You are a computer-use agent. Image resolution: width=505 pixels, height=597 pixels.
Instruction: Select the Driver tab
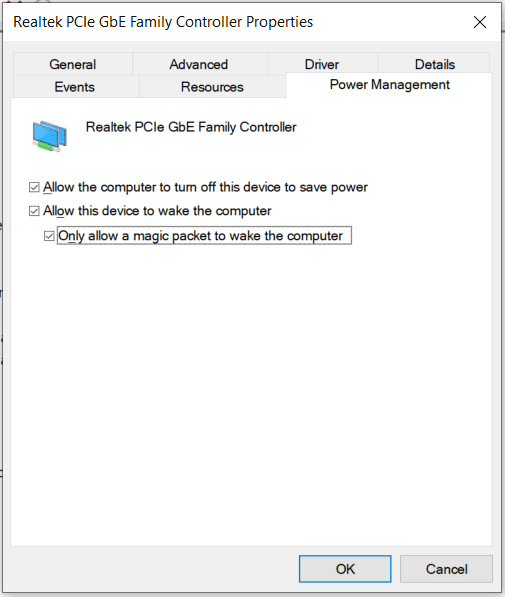coord(322,64)
